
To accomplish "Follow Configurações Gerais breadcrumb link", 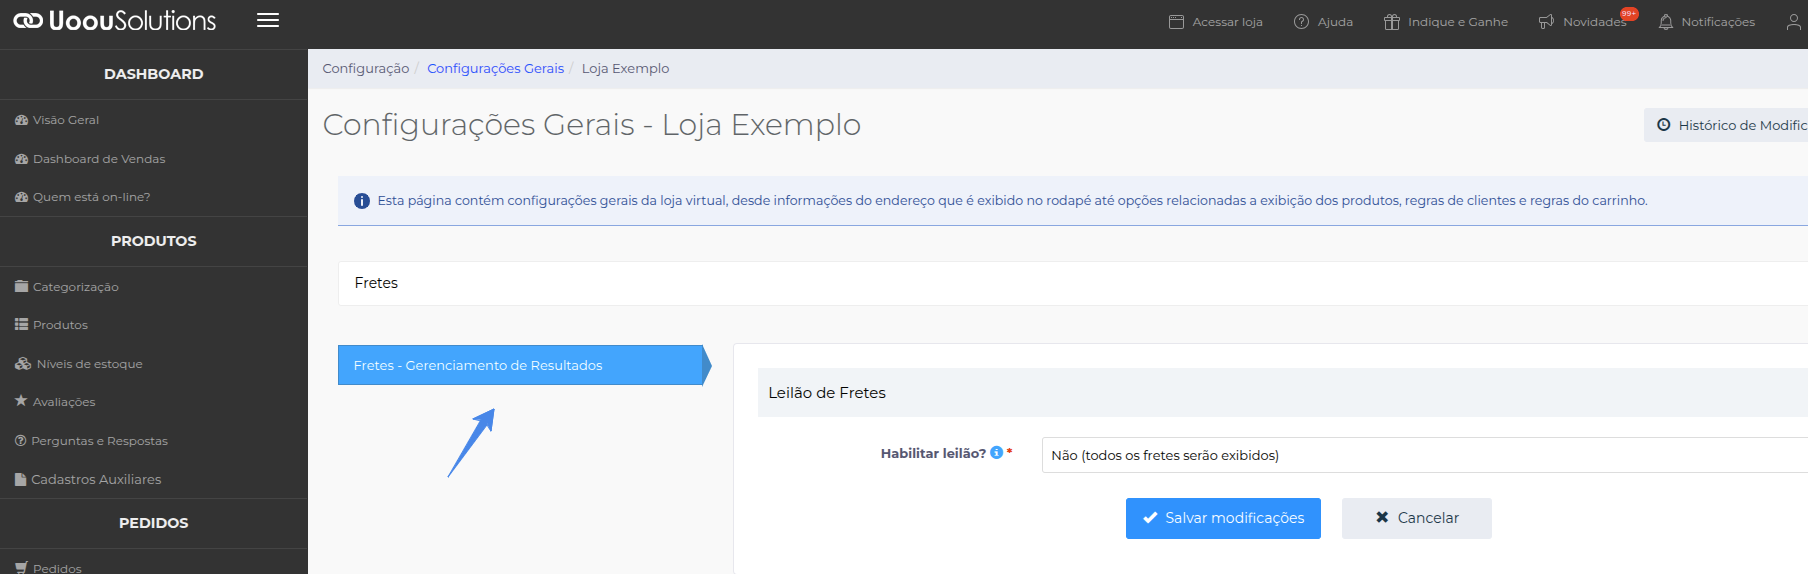I will [x=495, y=68].
